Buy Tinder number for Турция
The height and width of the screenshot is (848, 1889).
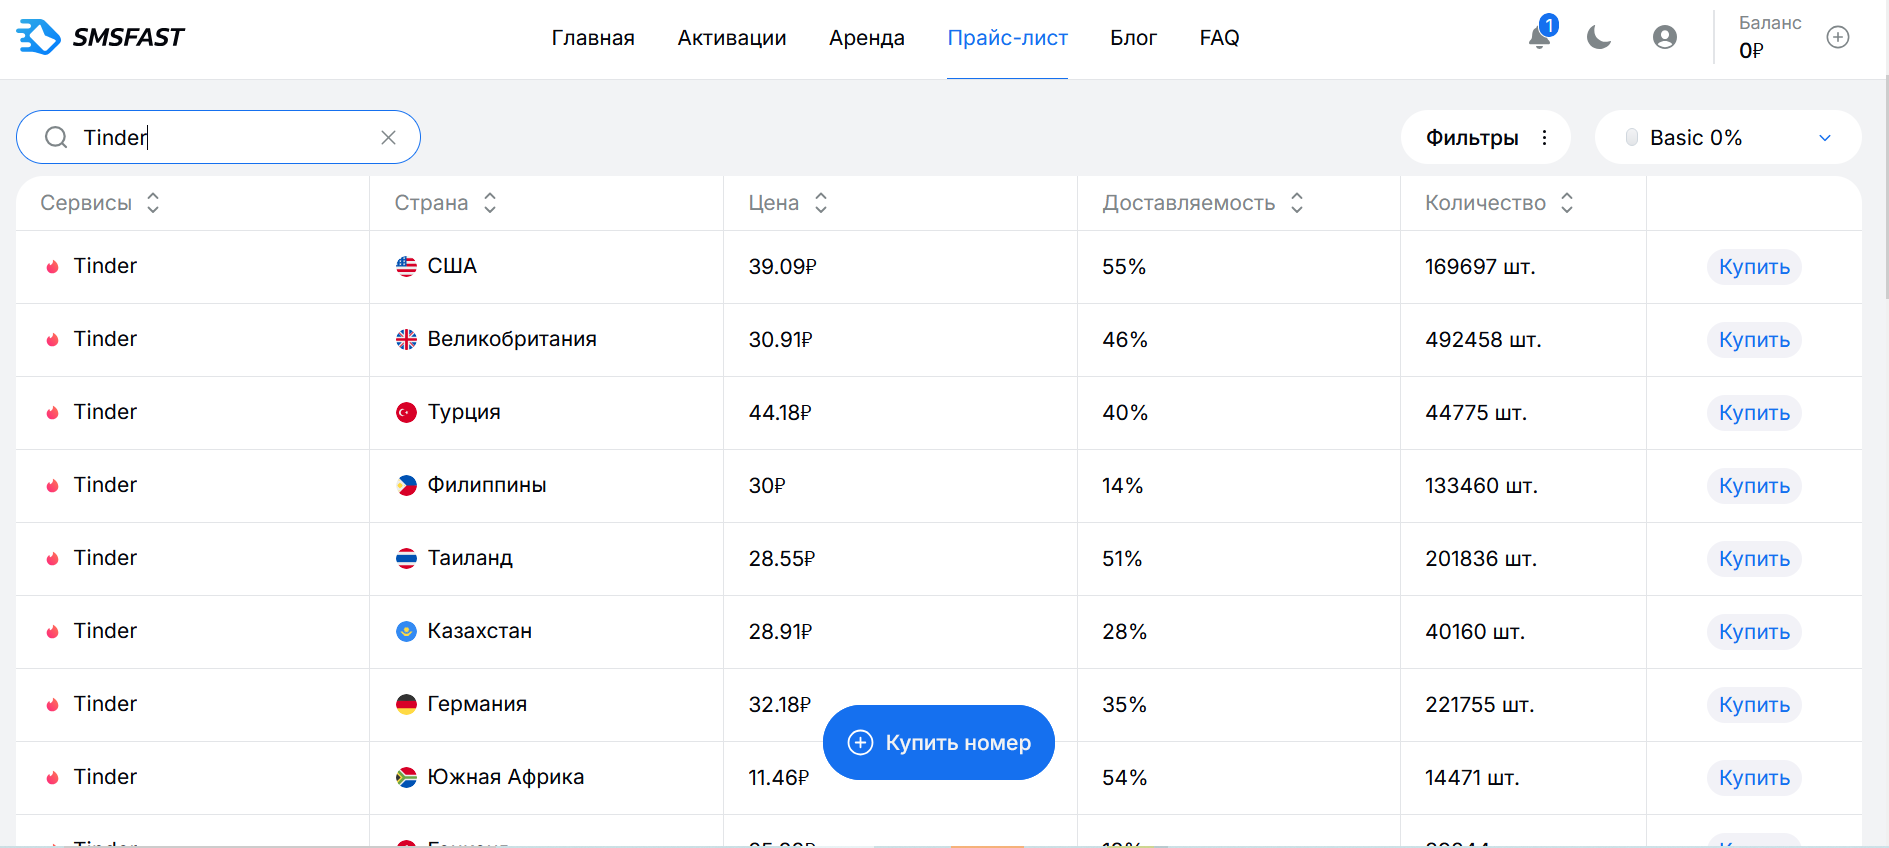[x=1754, y=413]
